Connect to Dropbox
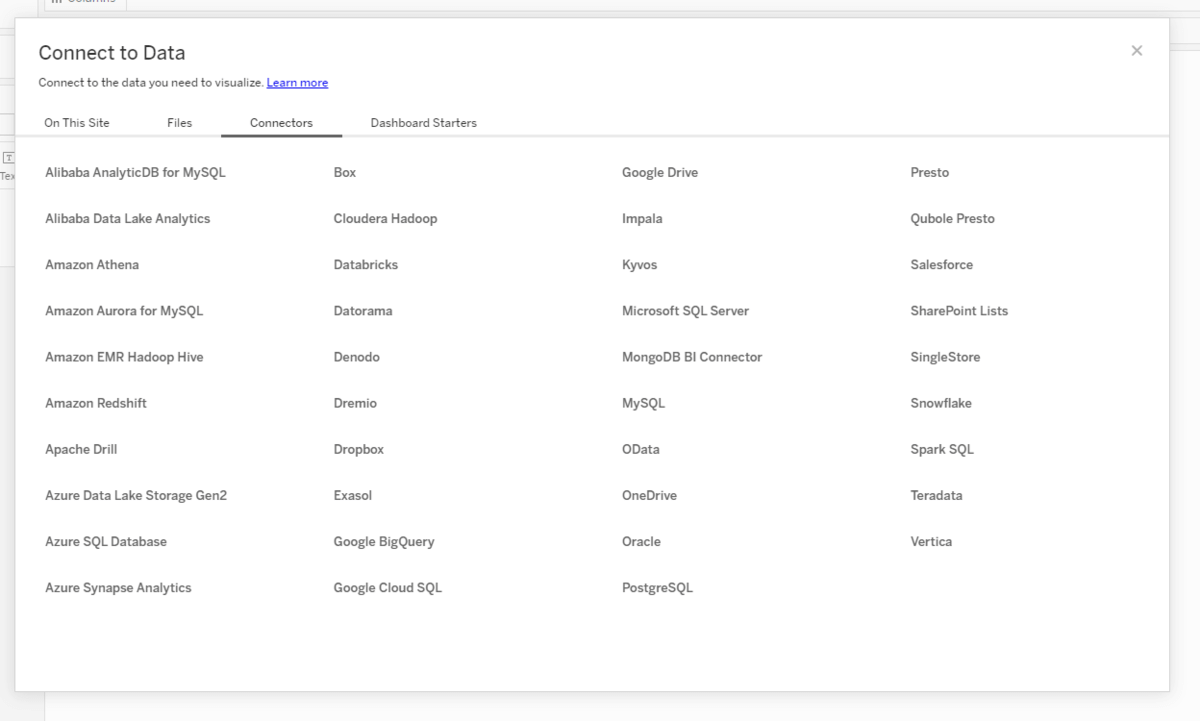 [x=359, y=449]
